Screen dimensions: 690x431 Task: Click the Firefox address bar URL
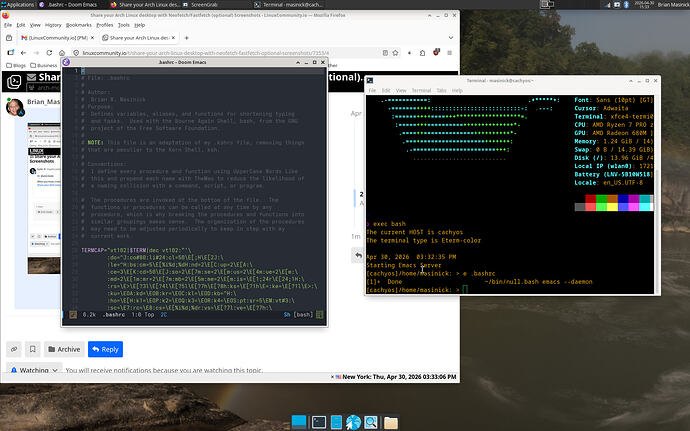[206, 53]
